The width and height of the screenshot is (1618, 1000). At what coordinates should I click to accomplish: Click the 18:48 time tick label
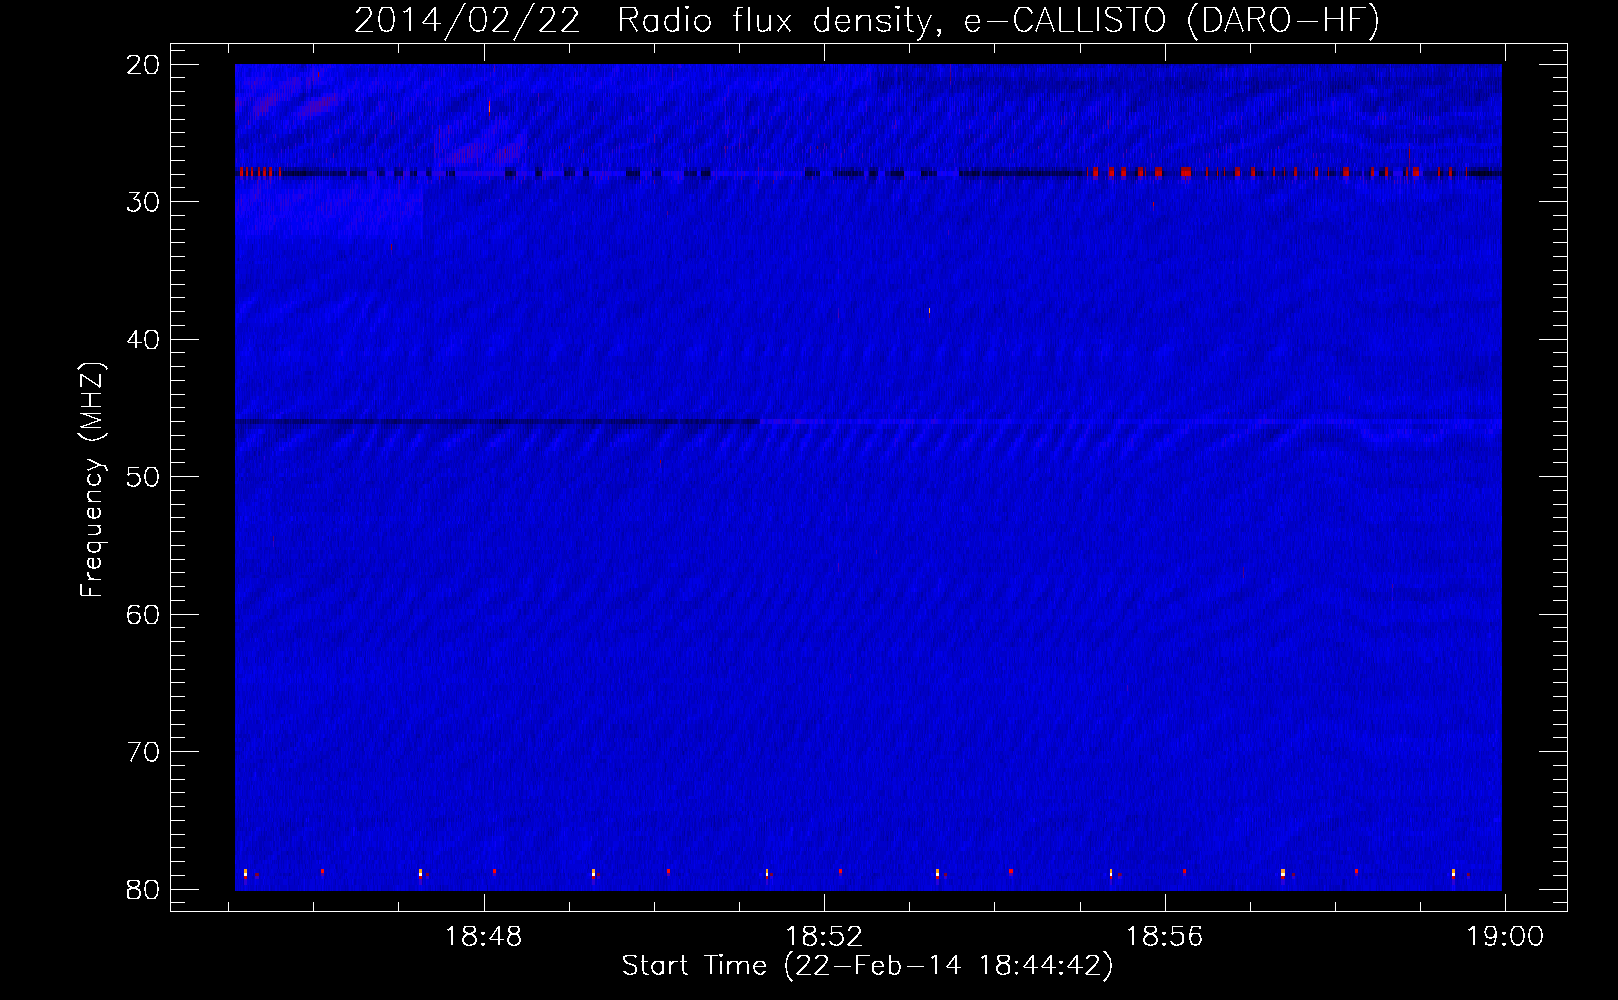click(x=484, y=937)
